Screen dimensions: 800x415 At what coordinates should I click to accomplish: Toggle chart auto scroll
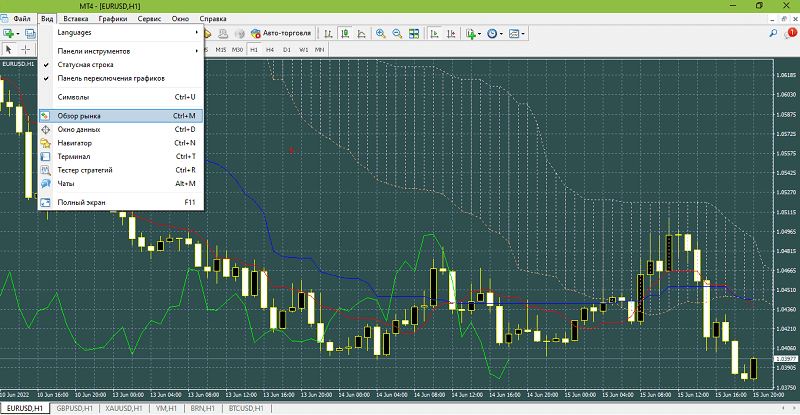pos(434,34)
